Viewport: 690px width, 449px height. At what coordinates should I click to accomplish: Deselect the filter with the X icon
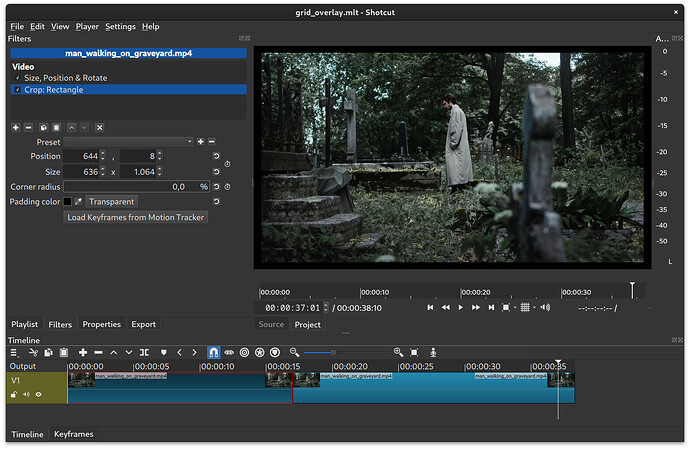[99, 128]
